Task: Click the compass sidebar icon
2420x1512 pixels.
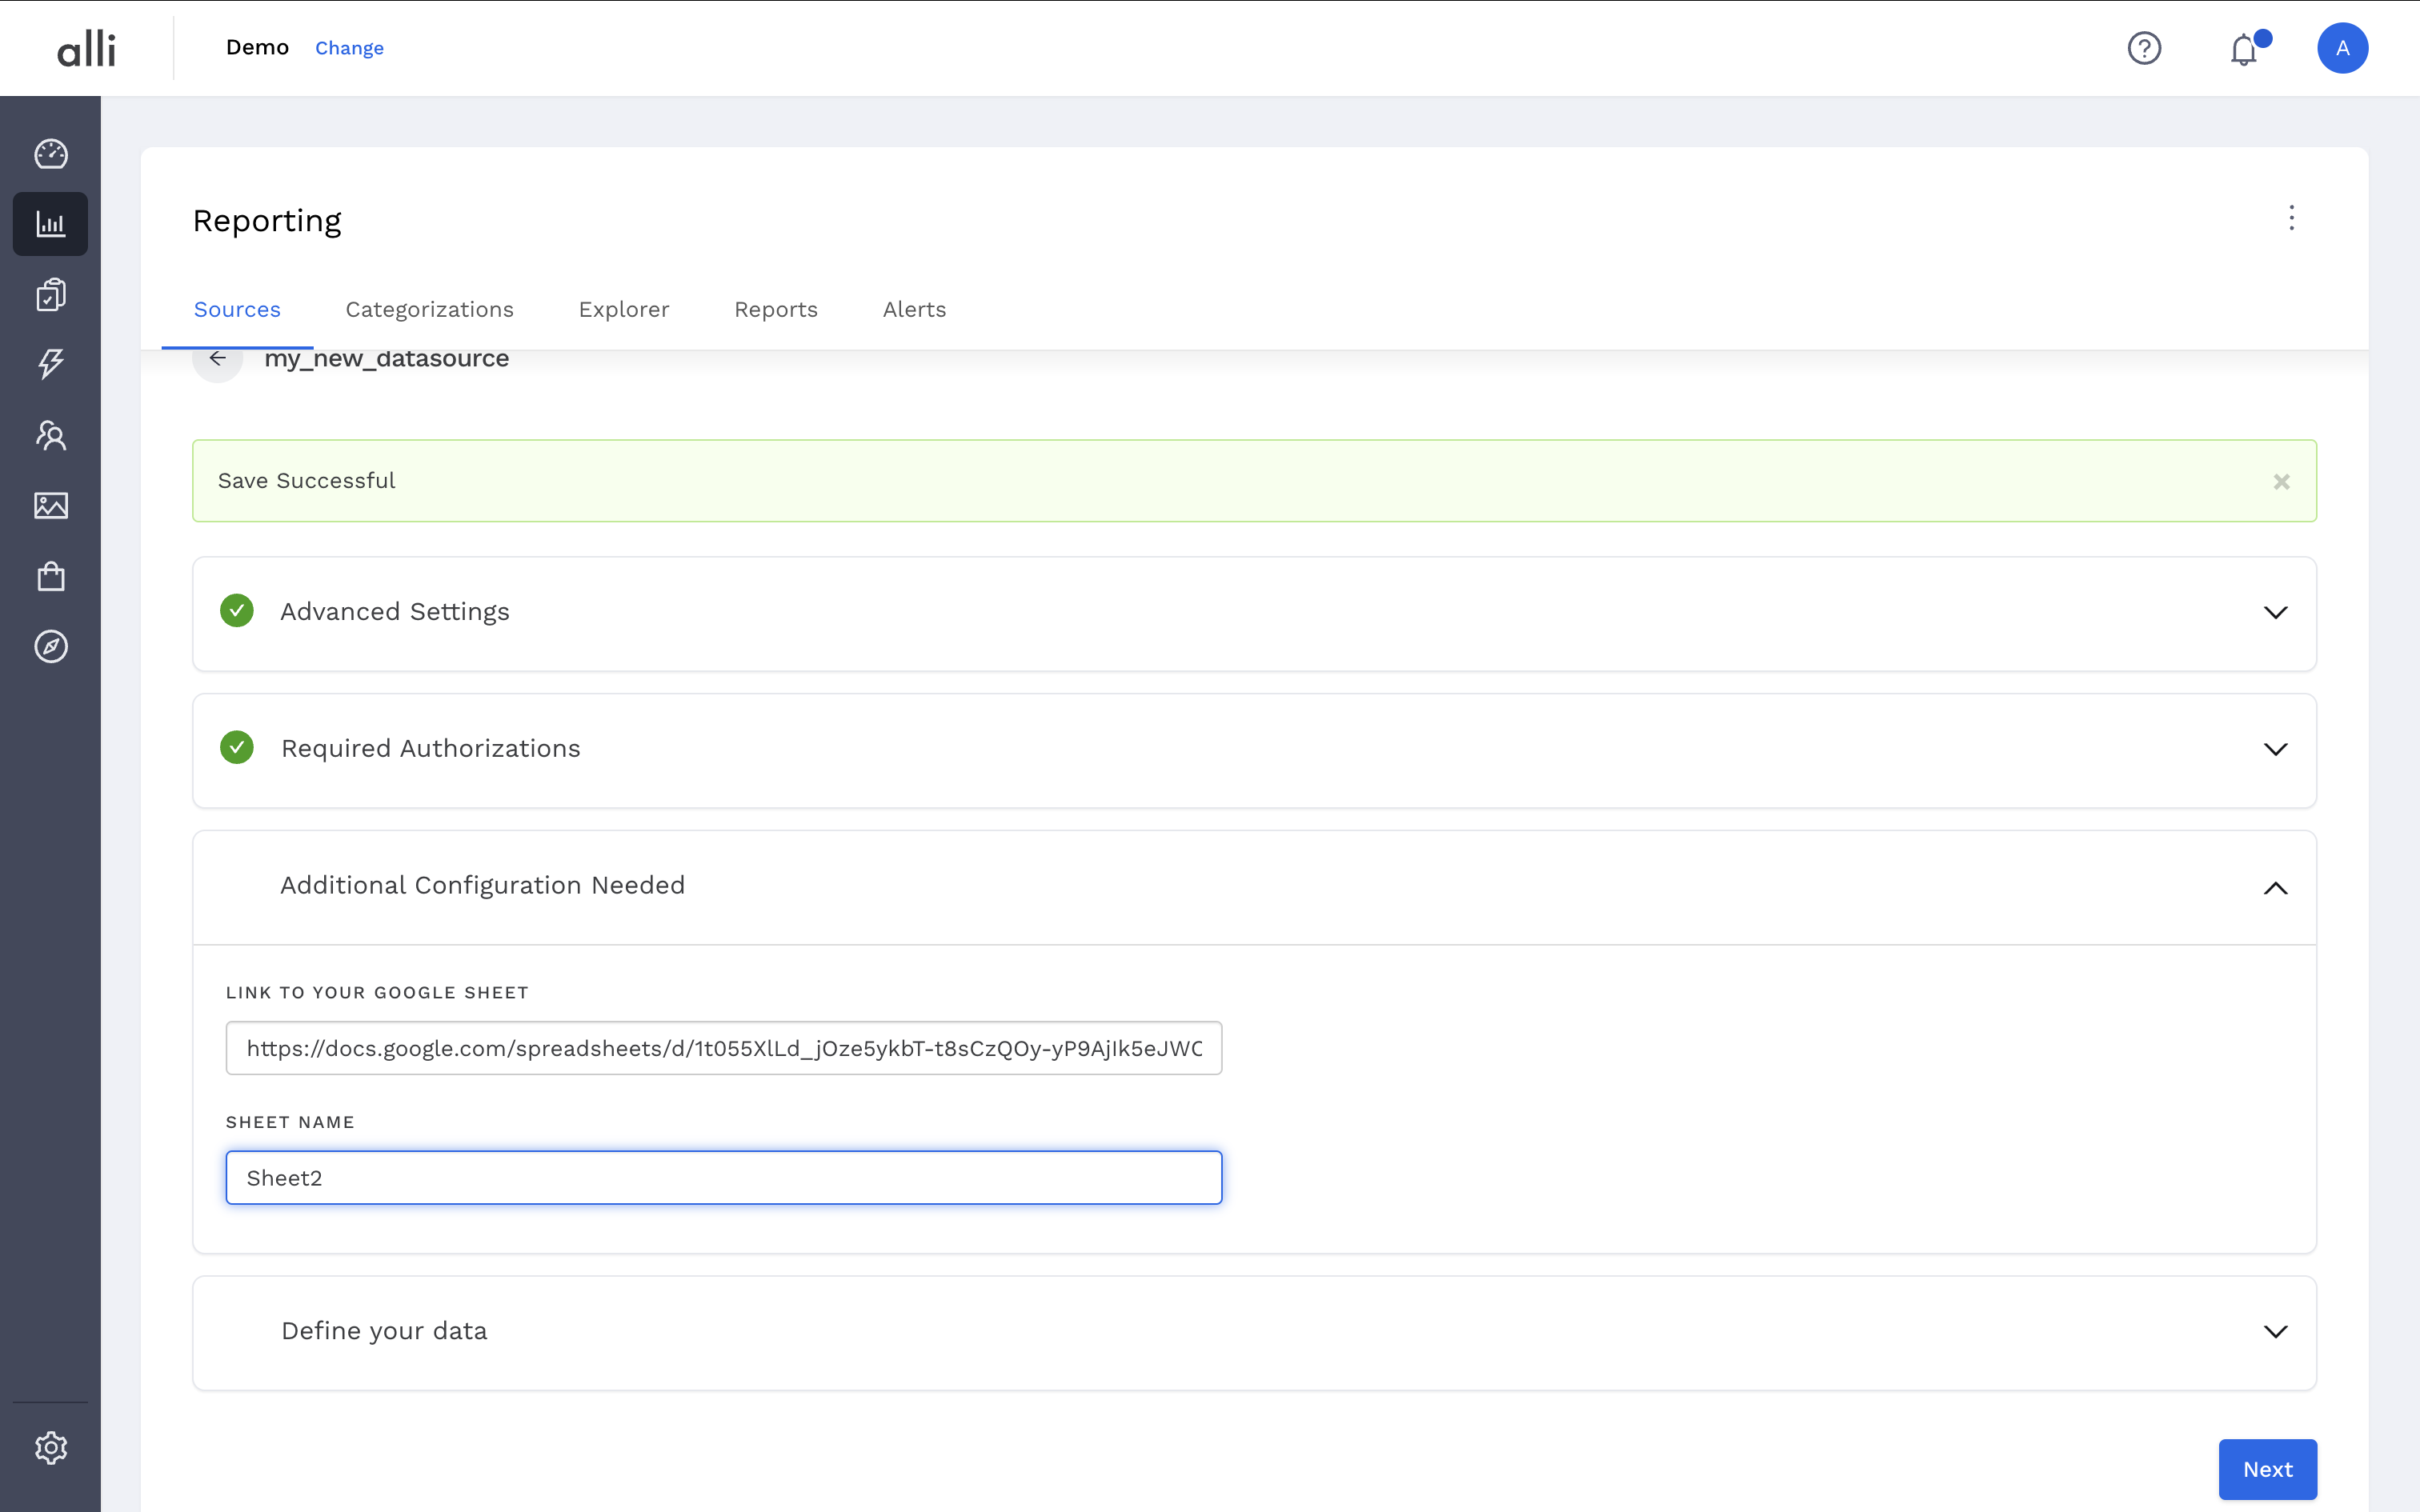Action: (51, 647)
